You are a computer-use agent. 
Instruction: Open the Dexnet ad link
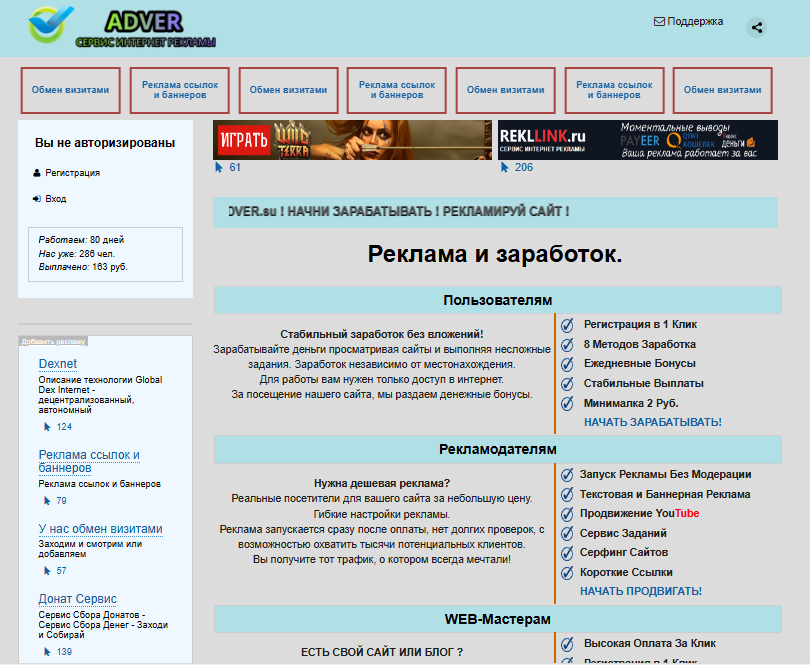point(58,364)
